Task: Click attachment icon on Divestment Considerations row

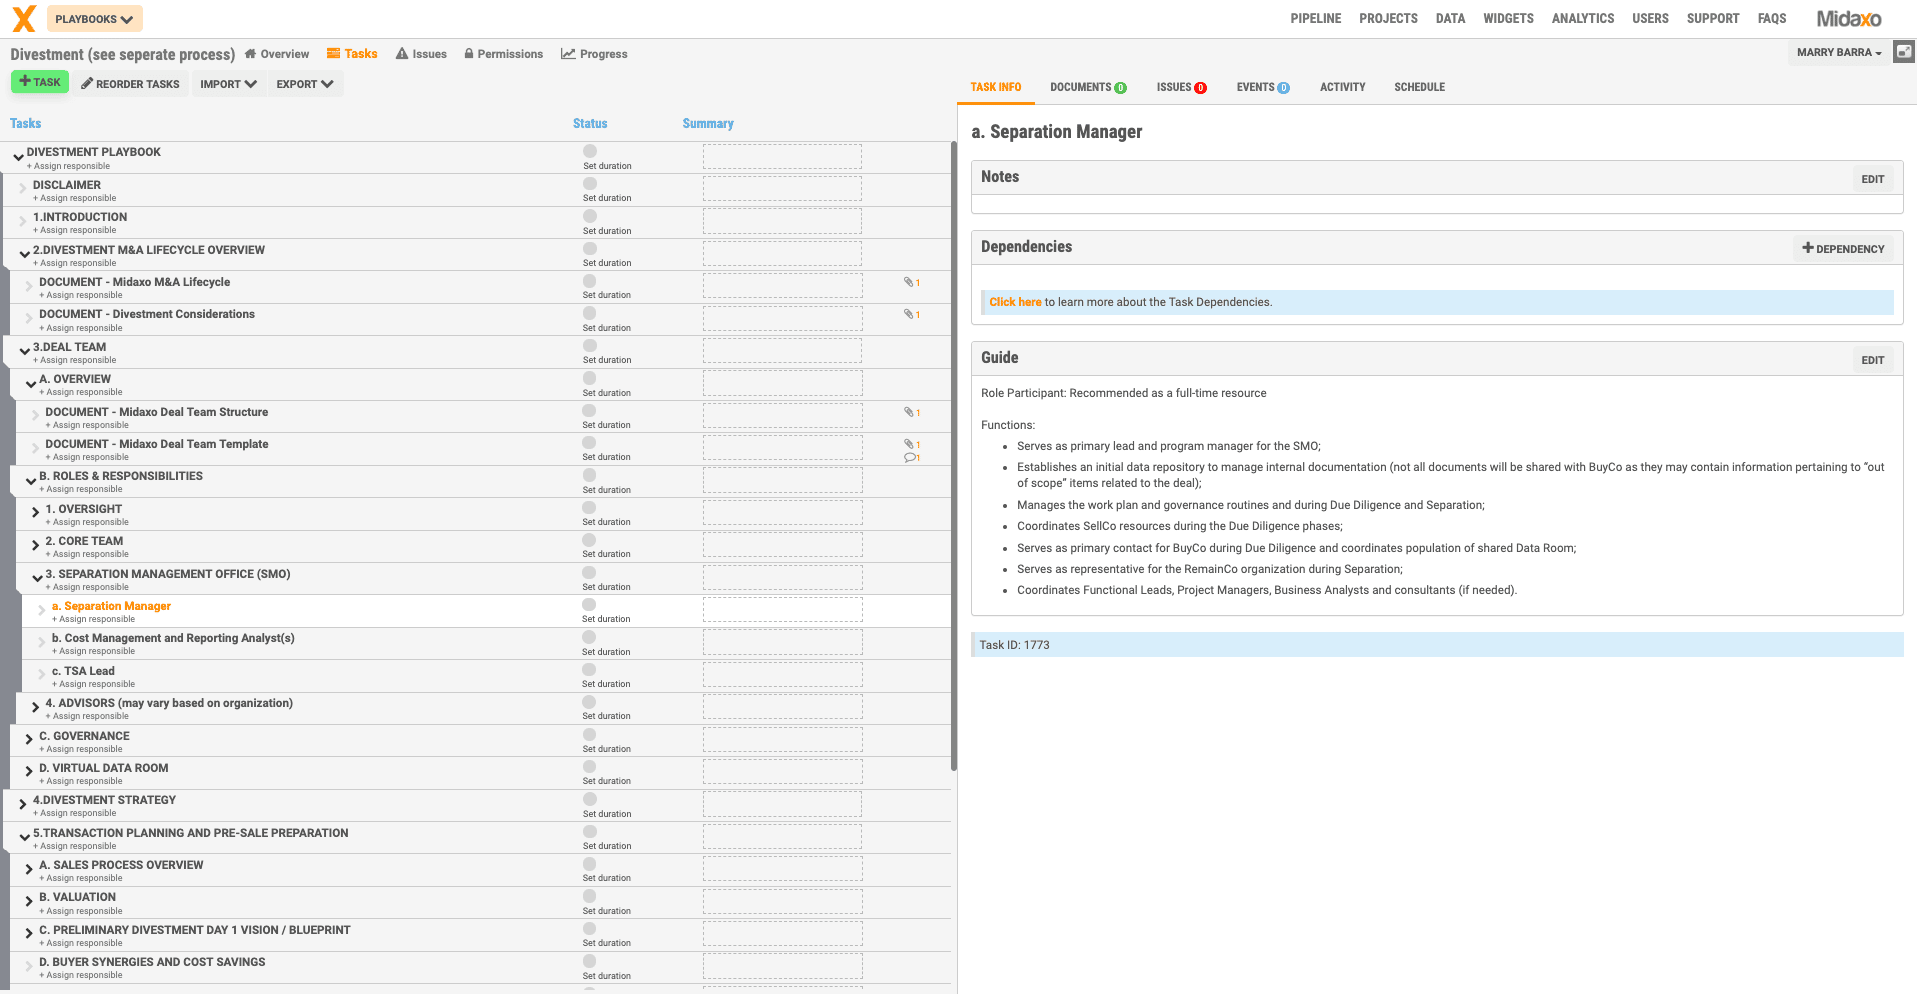Action: (x=909, y=314)
